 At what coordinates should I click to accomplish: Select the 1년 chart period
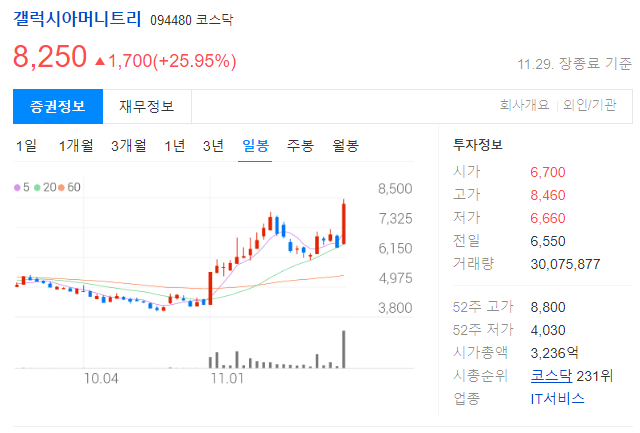tap(175, 146)
